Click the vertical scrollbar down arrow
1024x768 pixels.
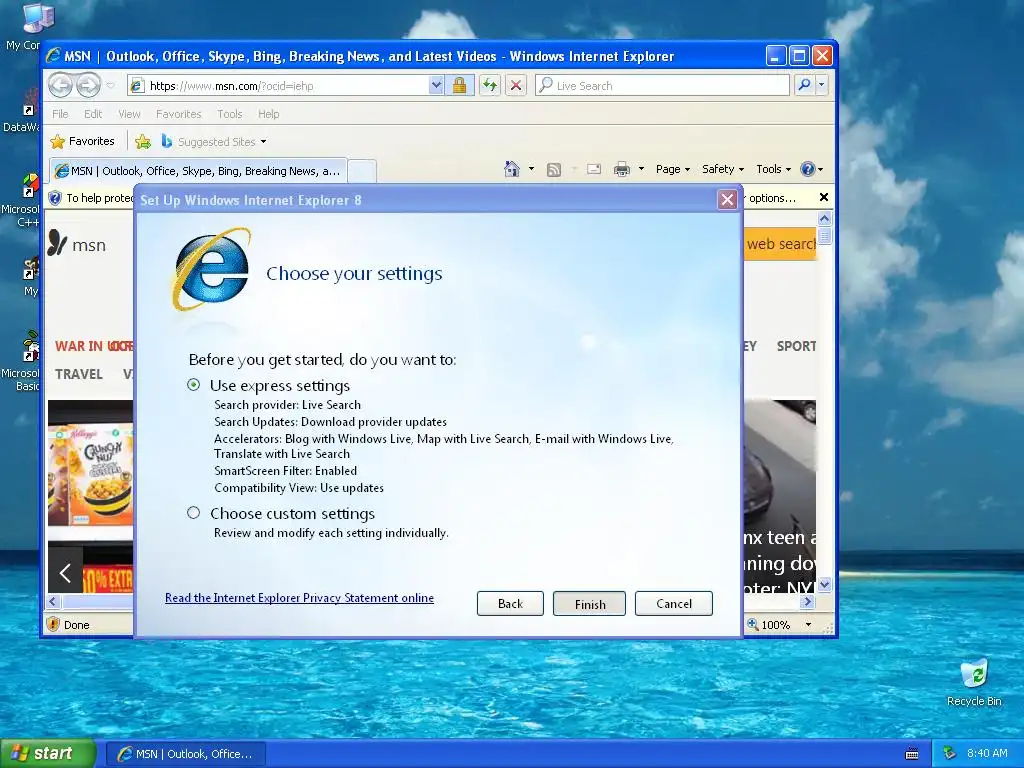(824, 584)
